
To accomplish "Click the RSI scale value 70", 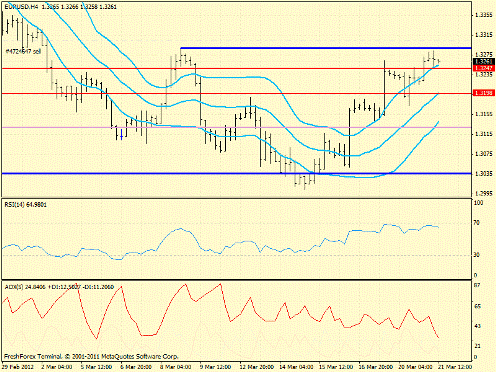I will coord(477,222).
